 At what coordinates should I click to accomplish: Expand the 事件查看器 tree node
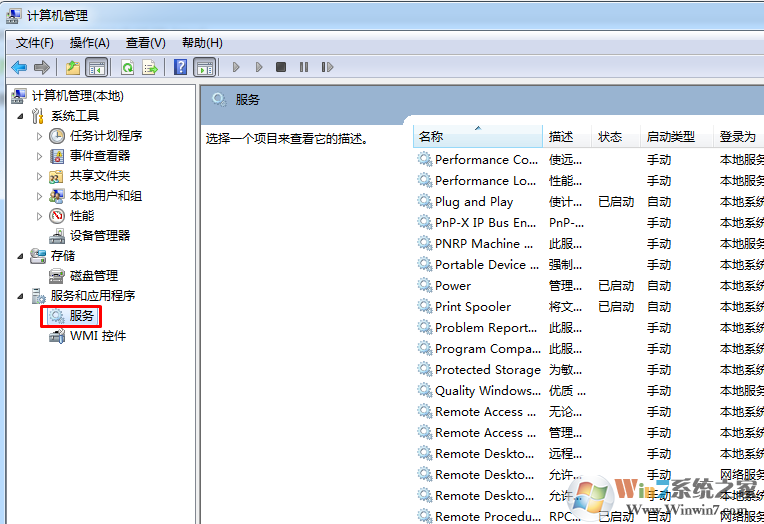[40, 156]
